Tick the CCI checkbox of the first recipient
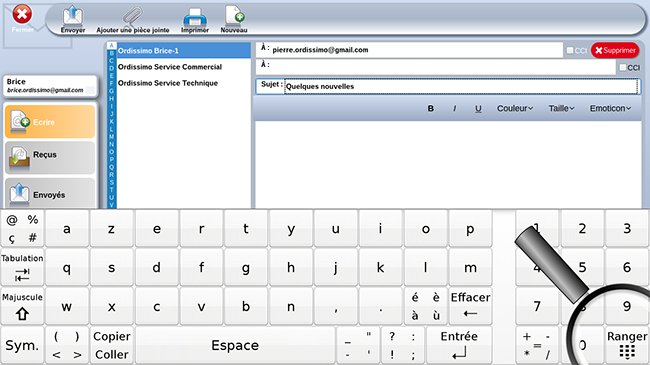This screenshot has width=650, height=365. point(570,50)
